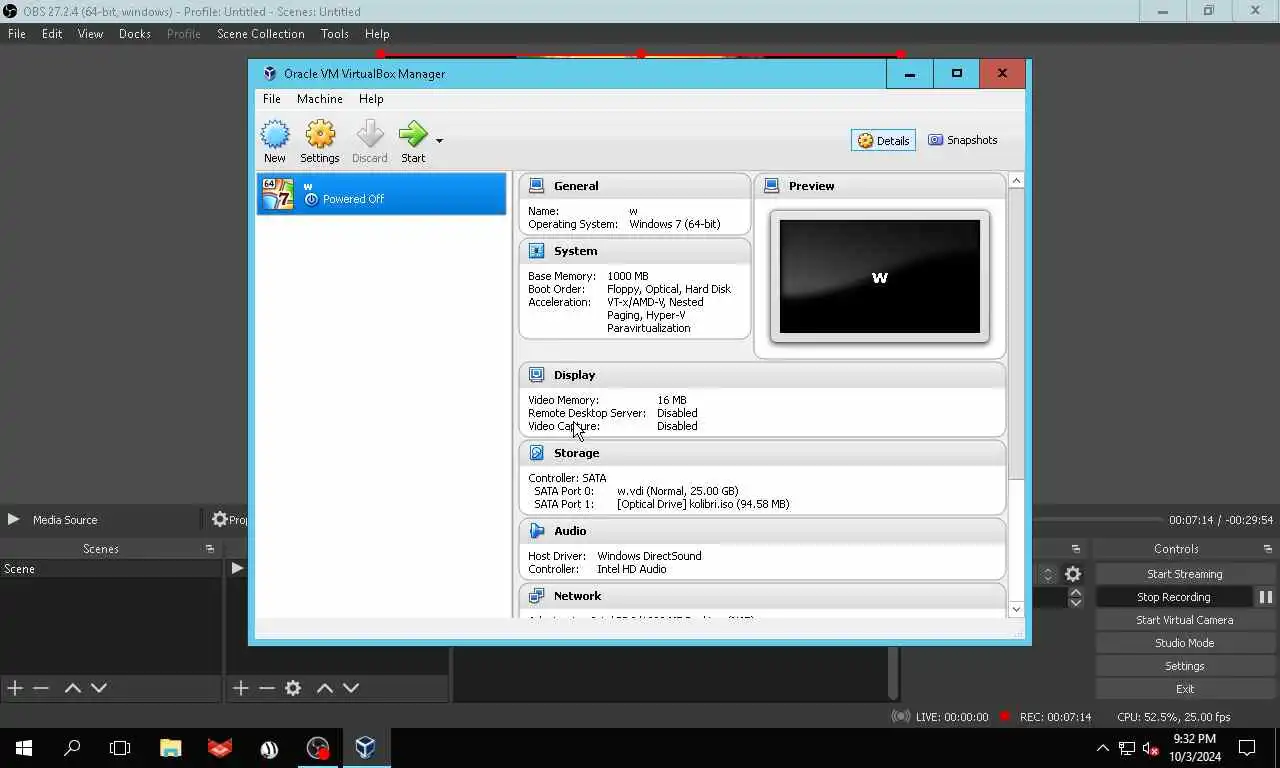Open Windows taskbar search

[x=72, y=748]
